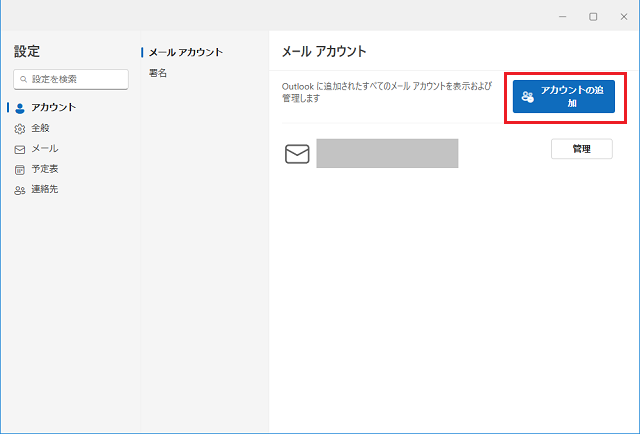
Task: Click the magnifier icon in search box
Action: tap(24, 79)
